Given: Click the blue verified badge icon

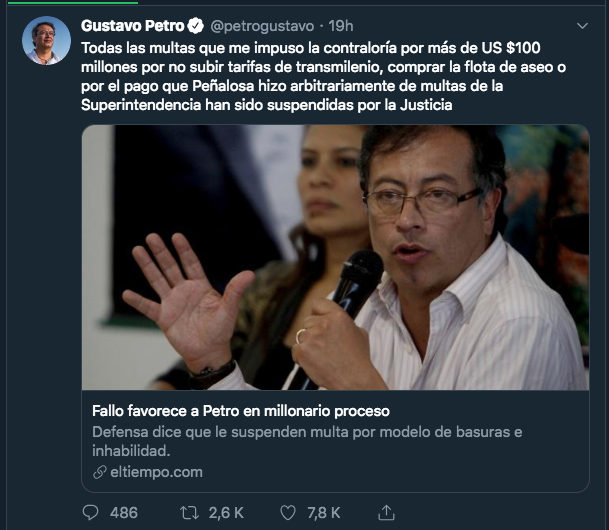Looking at the screenshot, I should tap(195, 26).
